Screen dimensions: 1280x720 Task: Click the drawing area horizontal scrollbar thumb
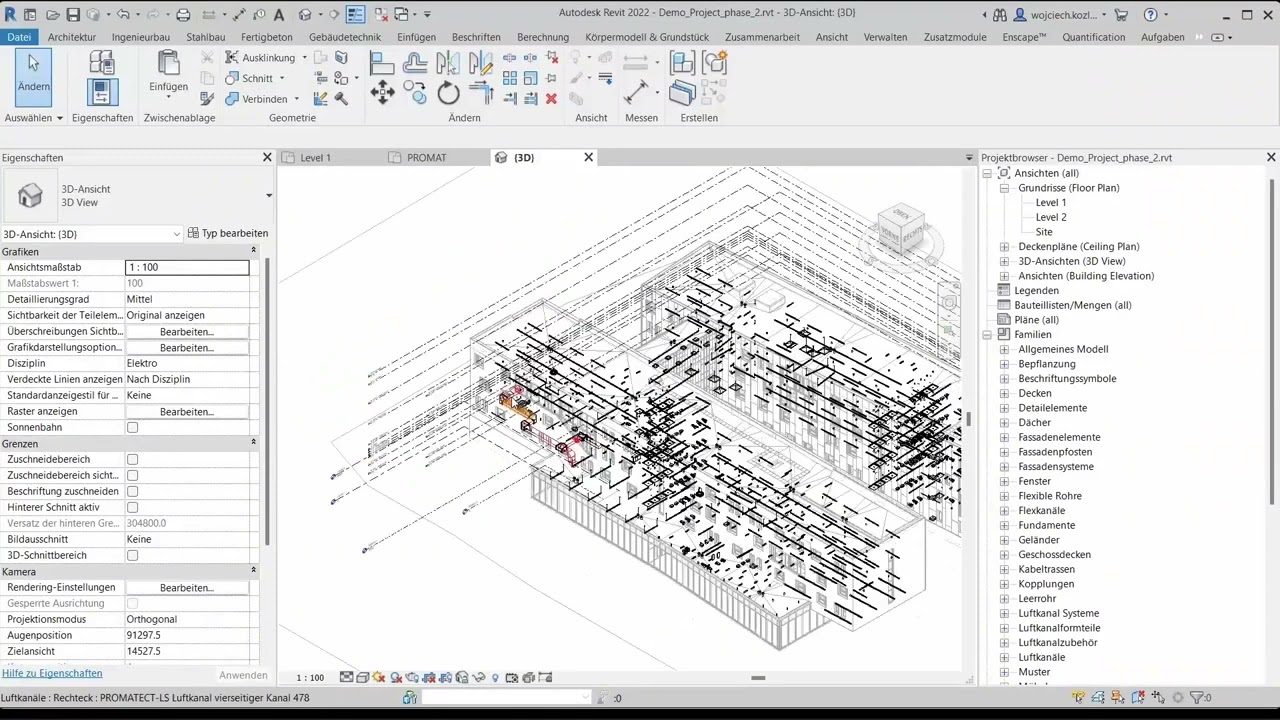click(758, 678)
